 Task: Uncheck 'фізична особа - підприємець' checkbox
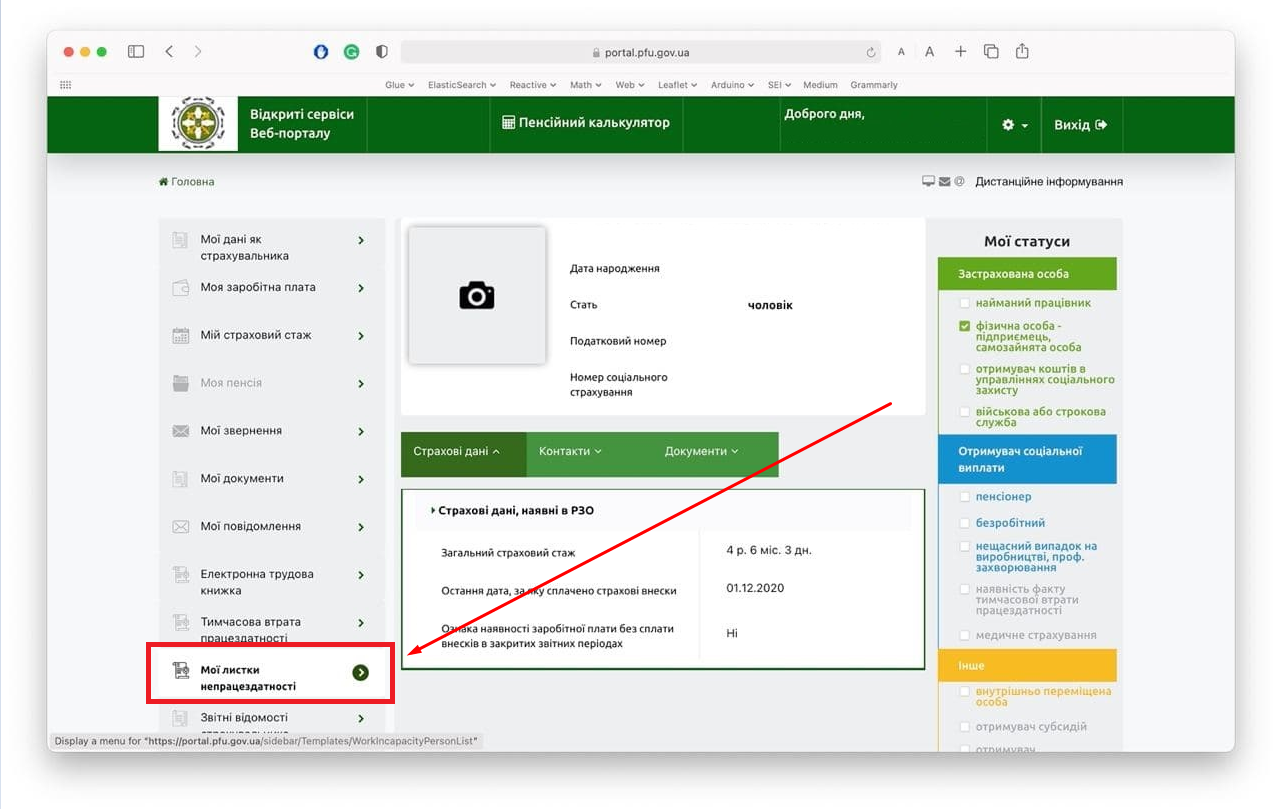[964, 326]
